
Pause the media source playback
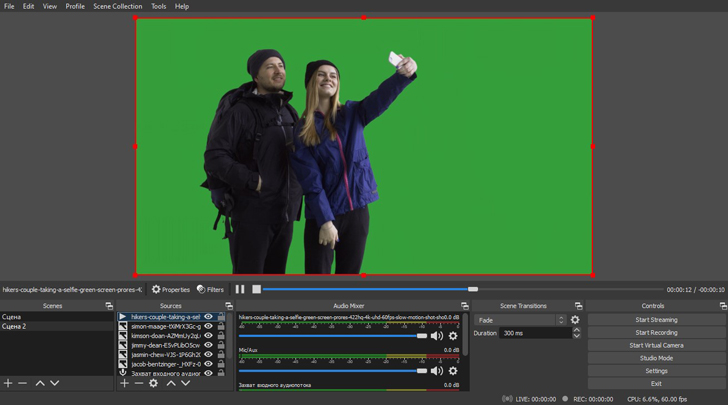click(x=240, y=289)
